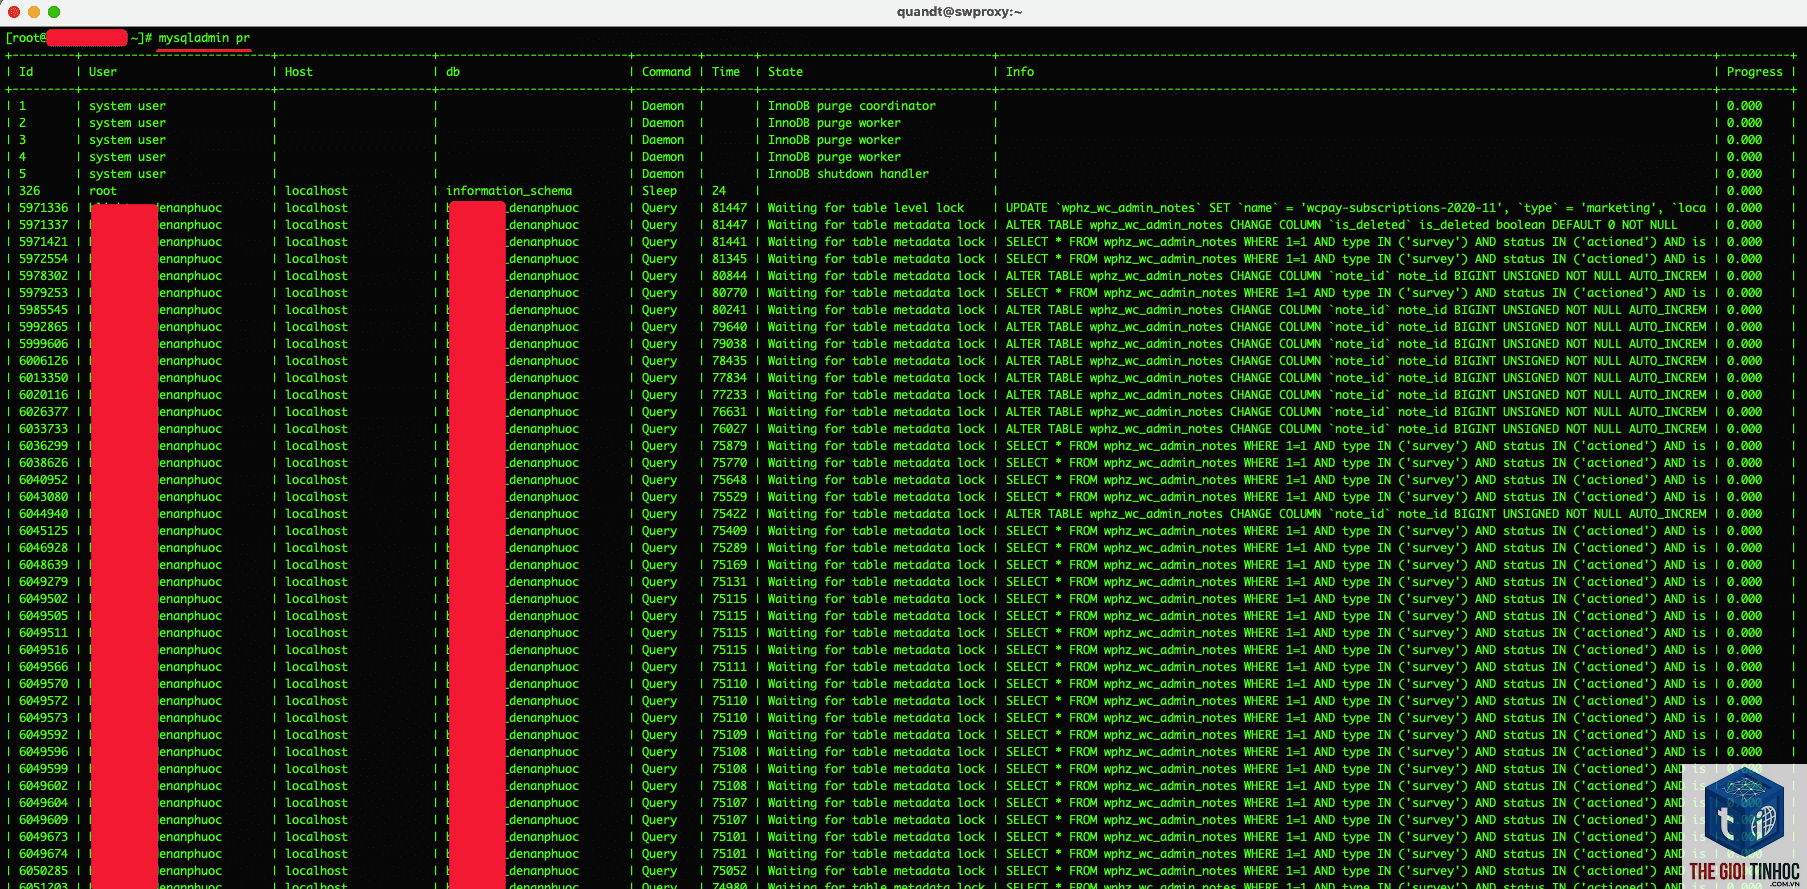Minimize the terminal window using the yellow button
The width and height of the screenshot is (1807, 889).
33,12
